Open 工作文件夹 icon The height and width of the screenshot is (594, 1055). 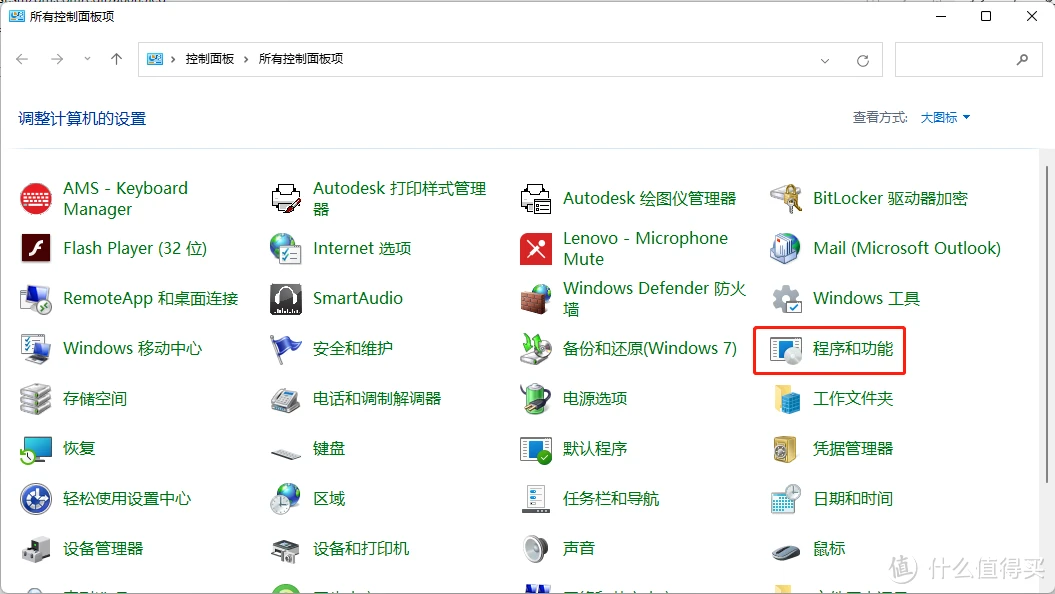click(786, 398)
